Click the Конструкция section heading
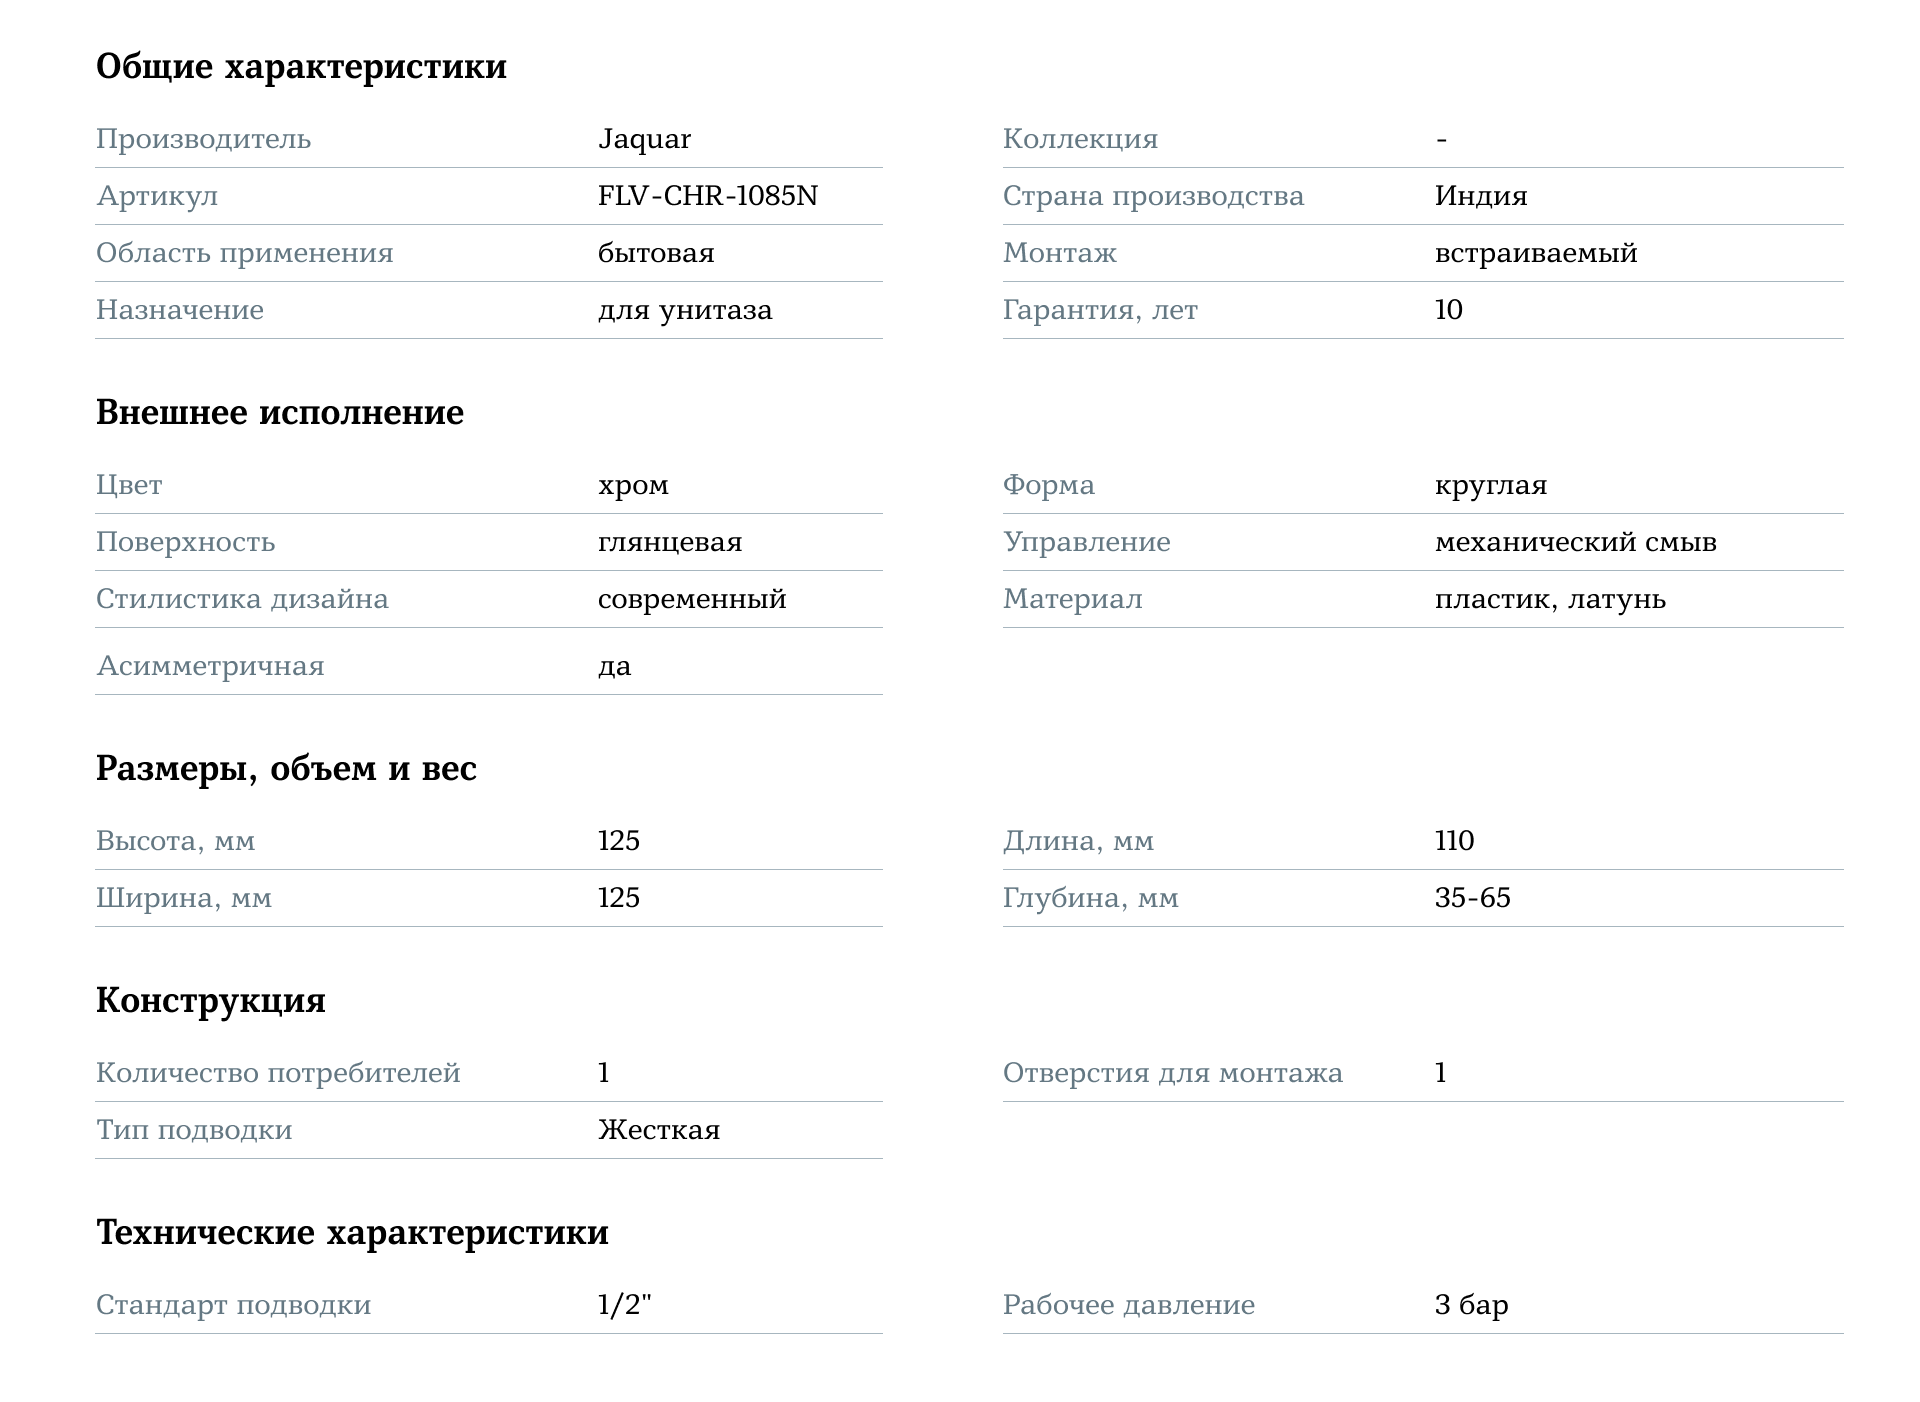The height and width of the screenshot is (1402, 1920). tap(211, 1001)
